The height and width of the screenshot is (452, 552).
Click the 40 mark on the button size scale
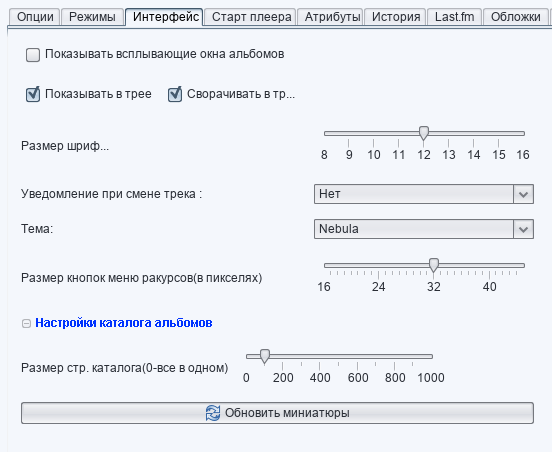click(x=489, y=287)
